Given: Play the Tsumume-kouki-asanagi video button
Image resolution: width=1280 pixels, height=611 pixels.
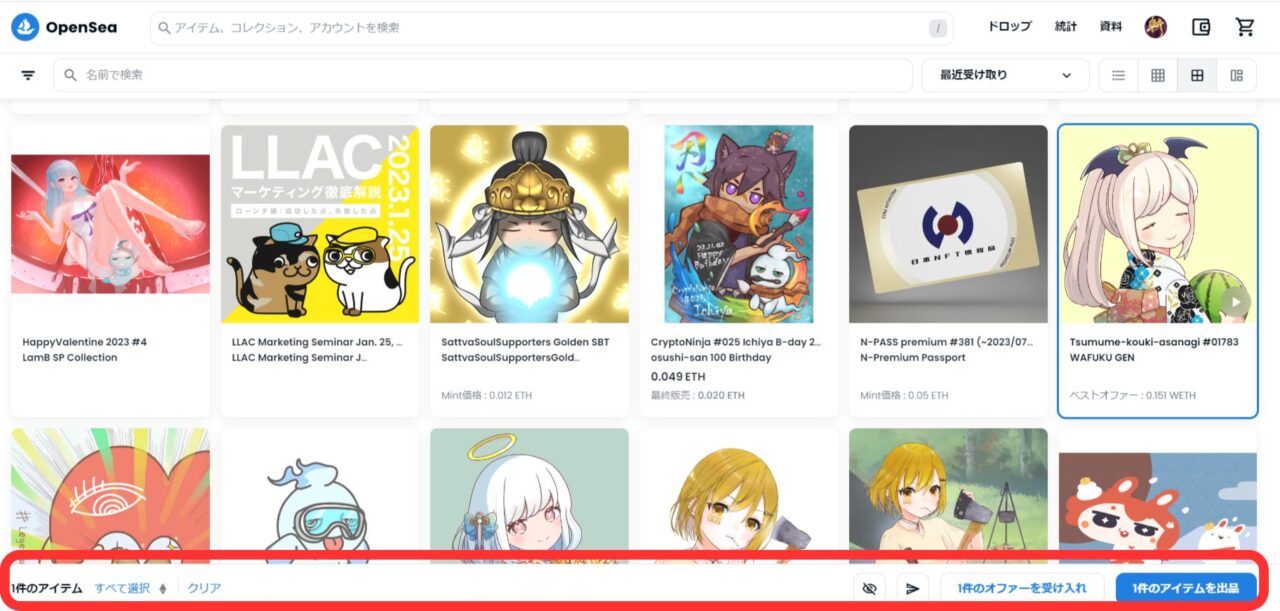Looking at the screenshot, I should coord(1236,303).
